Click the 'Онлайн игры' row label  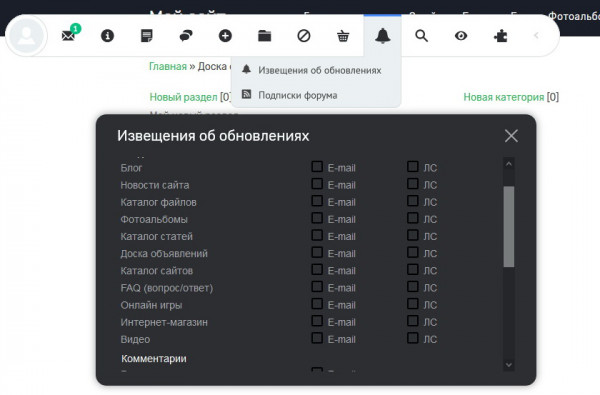(x=151, y=305)
